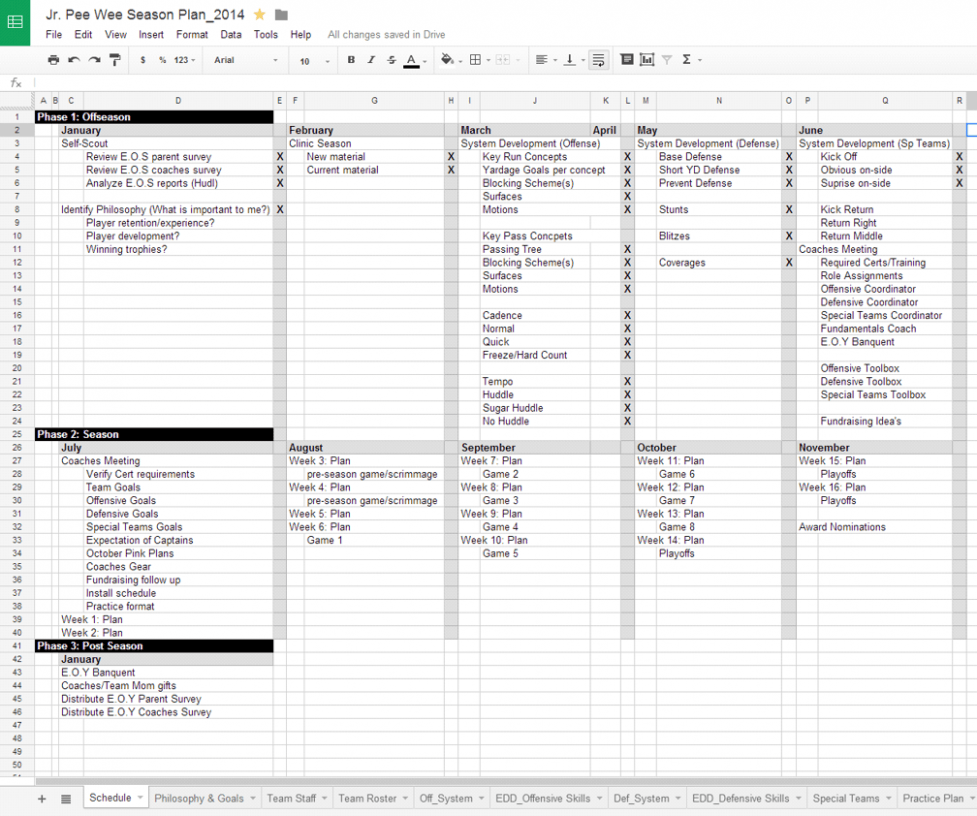This screenshot has width=977, height=816.
Task: Toggle italic text formatting
Action: (x=371, y=60)
